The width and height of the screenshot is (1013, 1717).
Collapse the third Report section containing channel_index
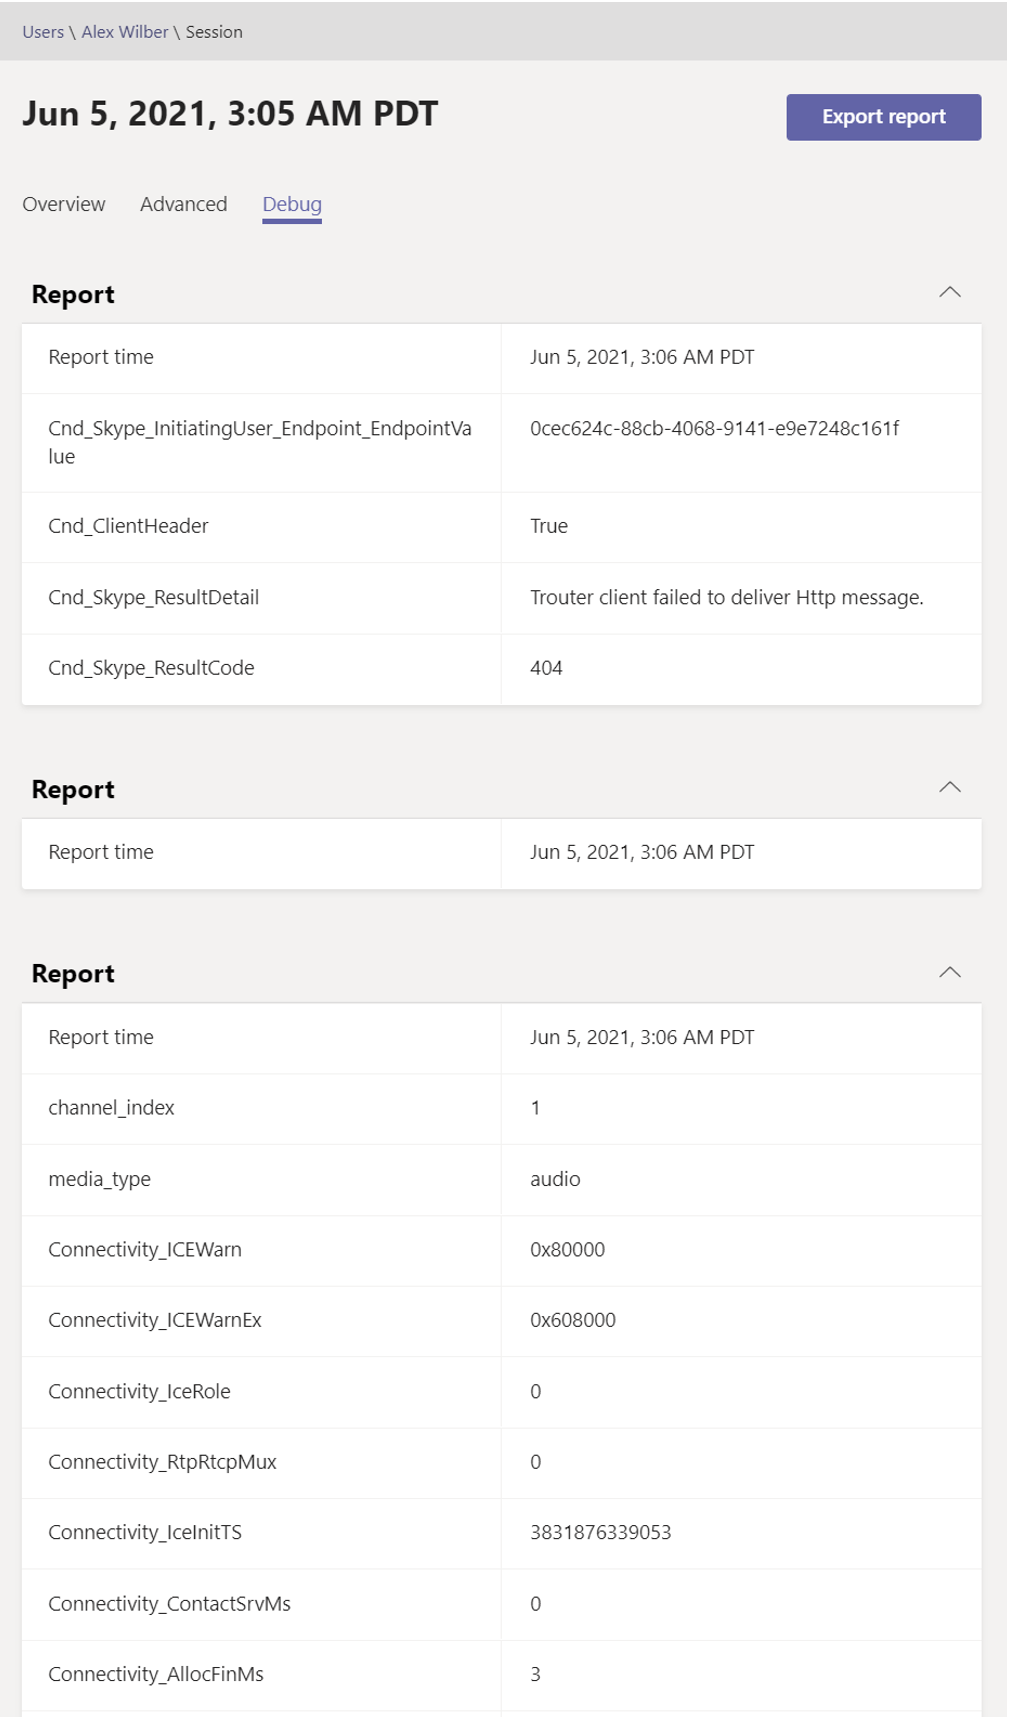[x=949, y=972]
